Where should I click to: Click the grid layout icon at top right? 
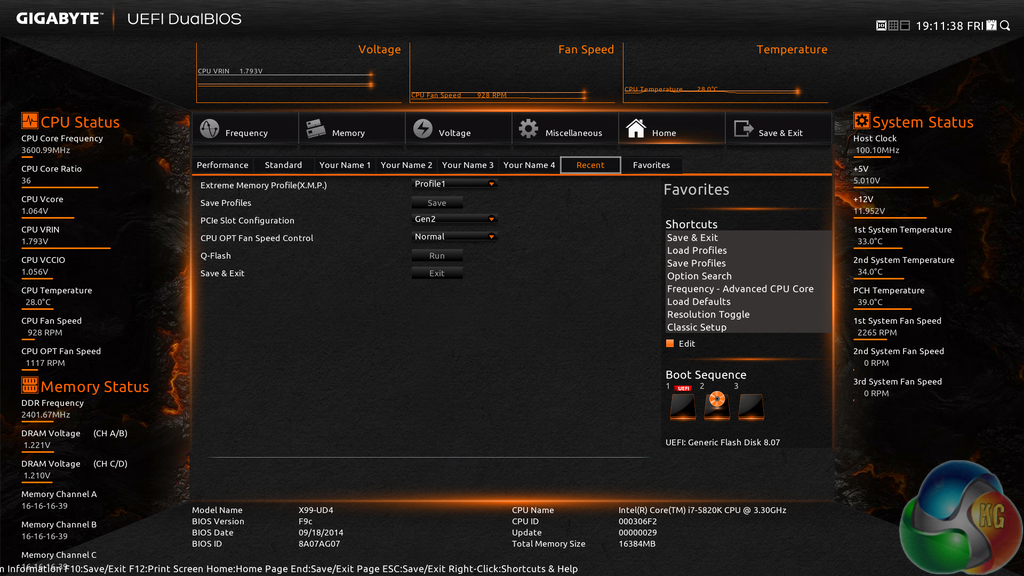[893, 25]
